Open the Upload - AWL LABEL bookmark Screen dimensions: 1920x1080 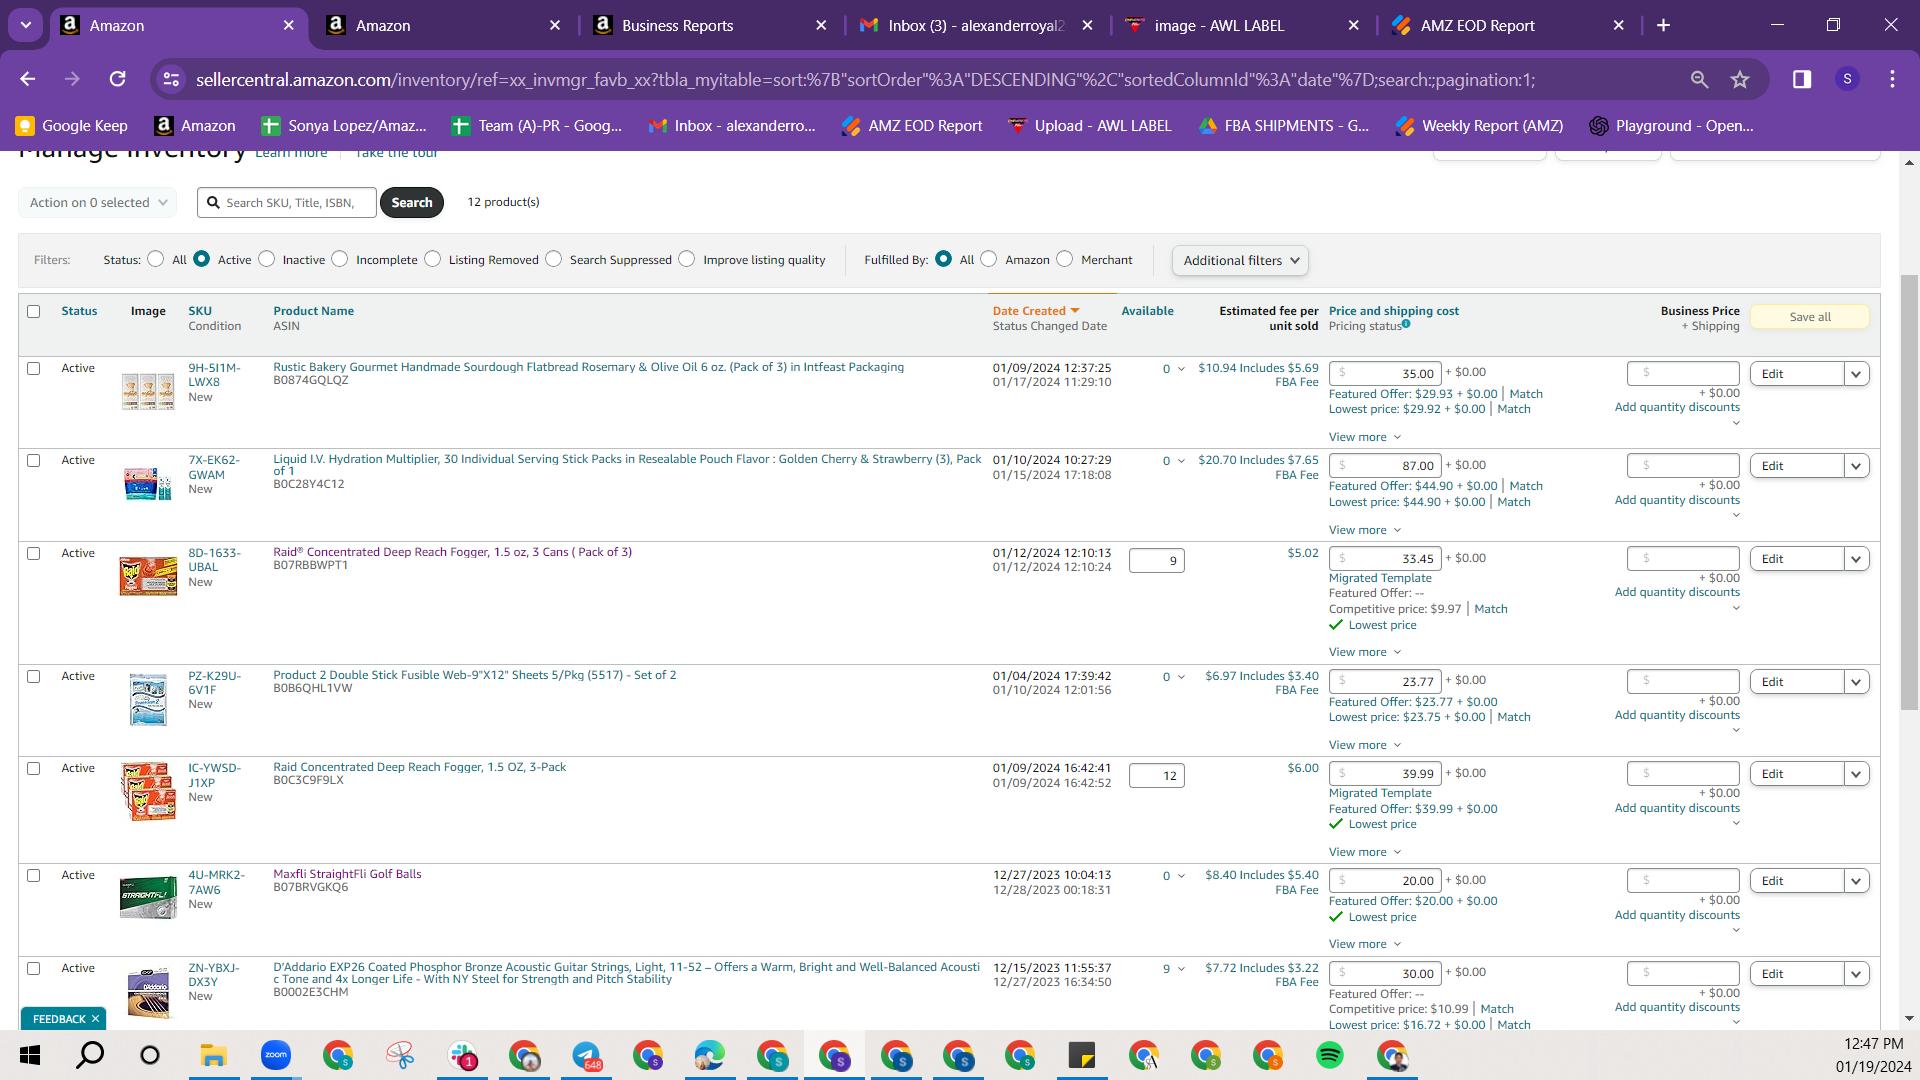click(1090, 126)
